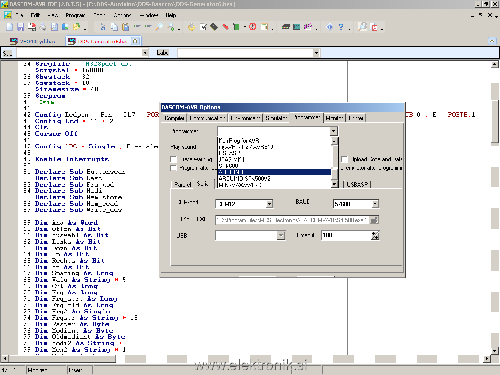Select the highlighted ARDUINO programmer entry
500x375 pixels.
click(x=274, y=172)
